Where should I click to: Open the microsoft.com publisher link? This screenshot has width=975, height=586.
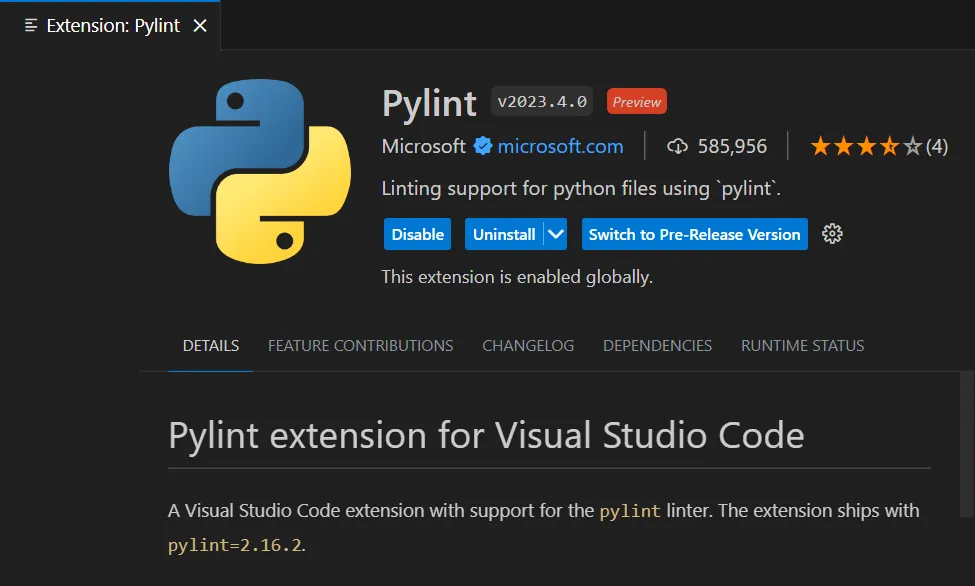click(x=560, y=146)
